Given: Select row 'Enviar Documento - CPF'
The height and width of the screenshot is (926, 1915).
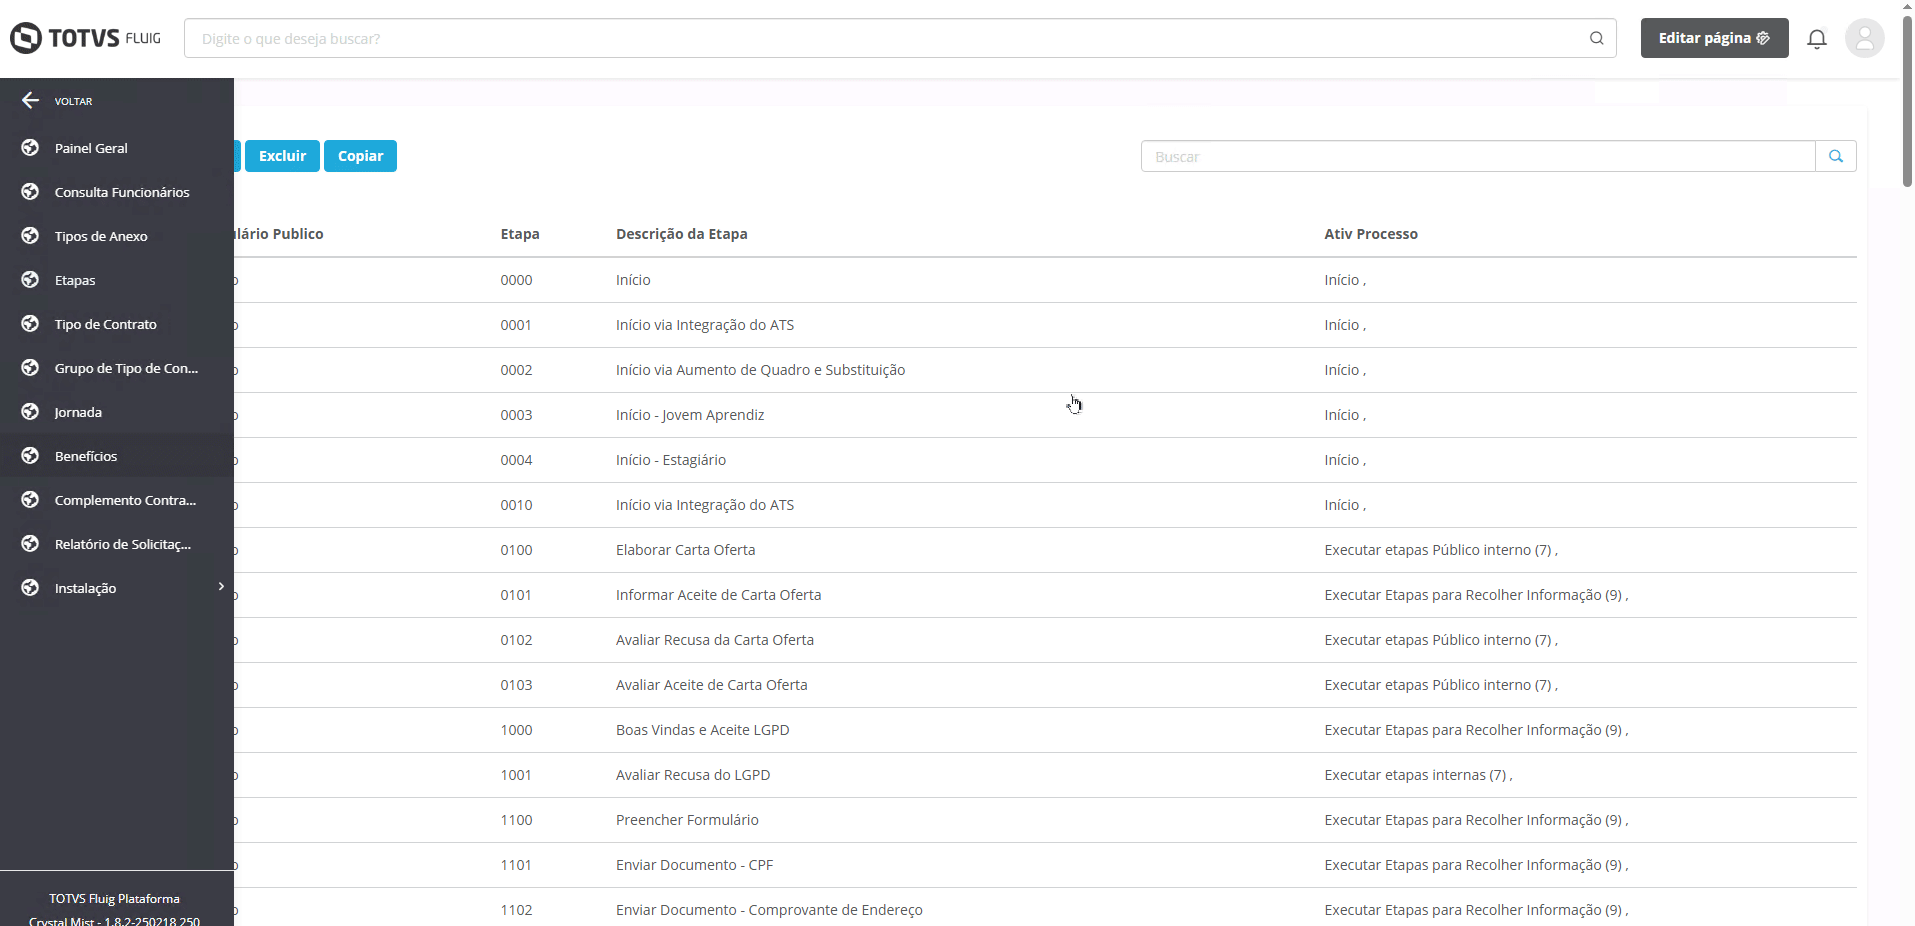Looking at the screenshot, I should (x=1045, y=865).
